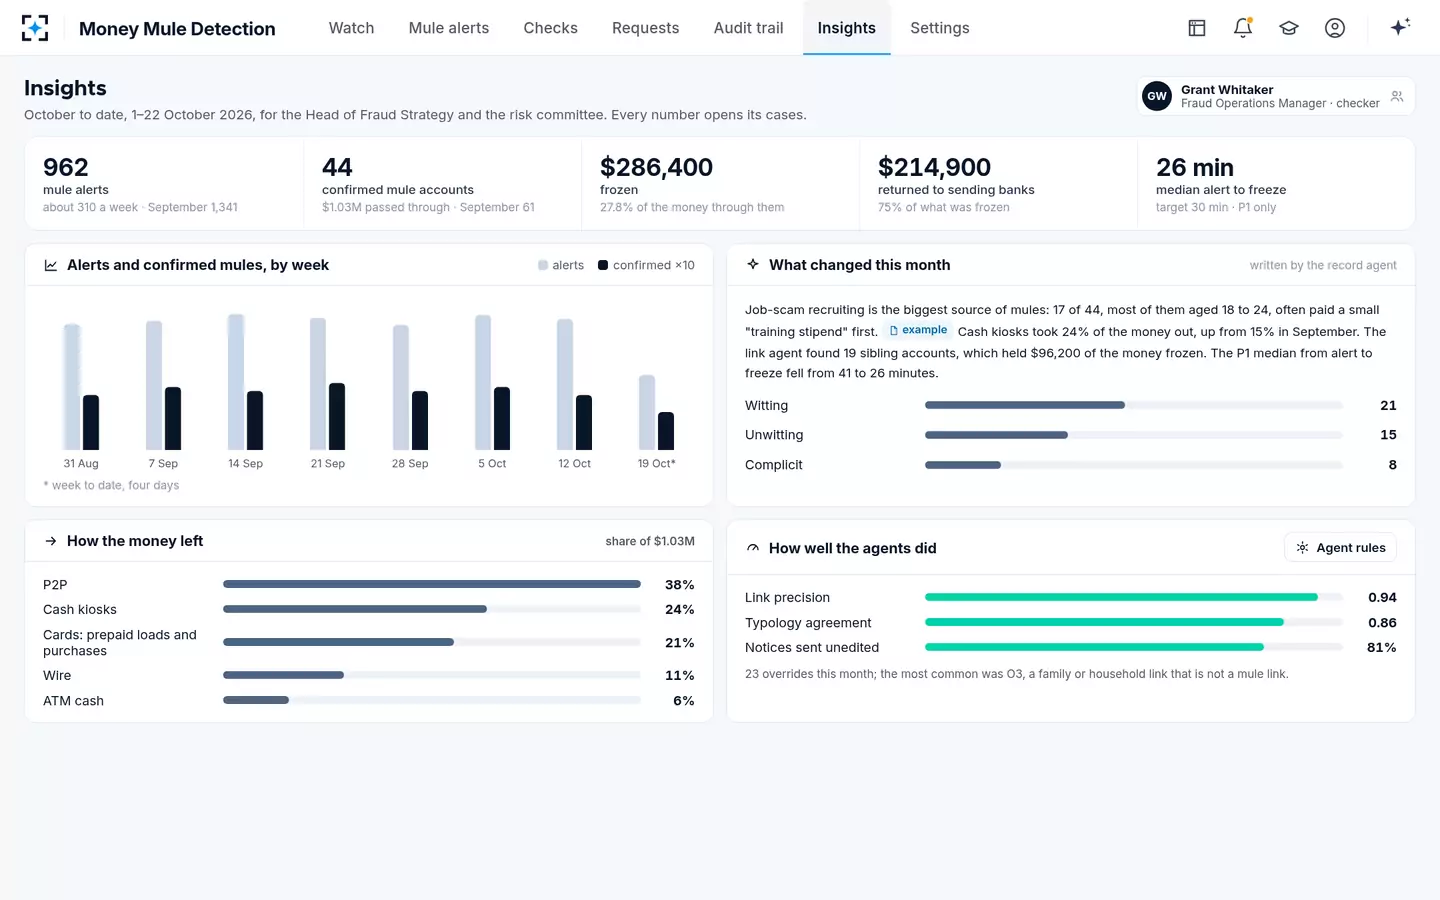Click the Complicit typology row
Viewport: 1440px width, 900px height.
(1071, 465)
